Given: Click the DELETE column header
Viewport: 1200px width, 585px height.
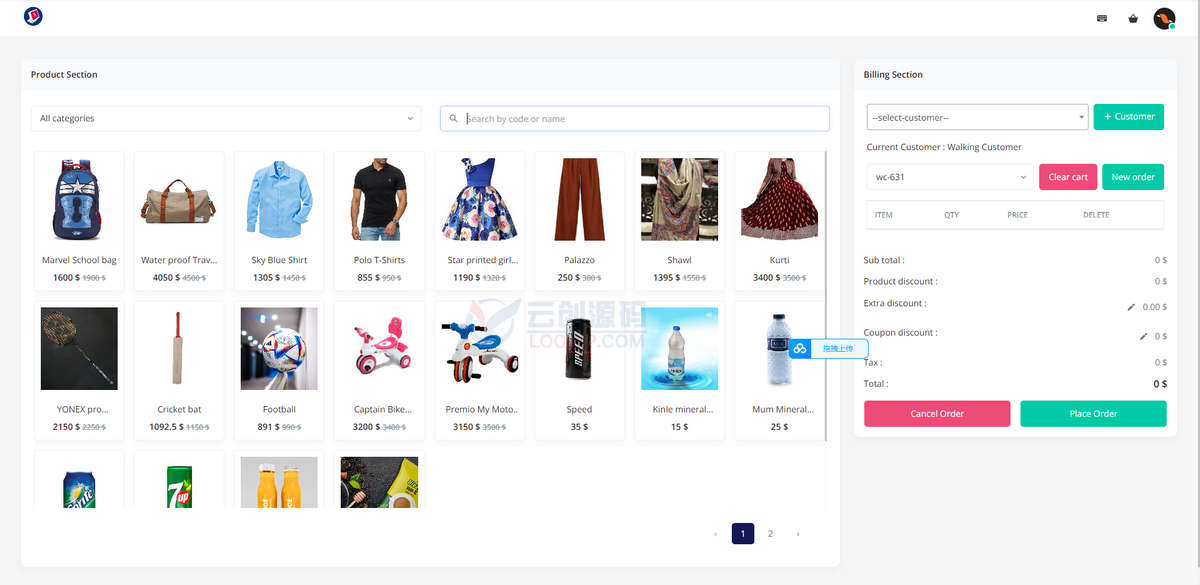Looking at the screenshot, I should [1096, 215].
